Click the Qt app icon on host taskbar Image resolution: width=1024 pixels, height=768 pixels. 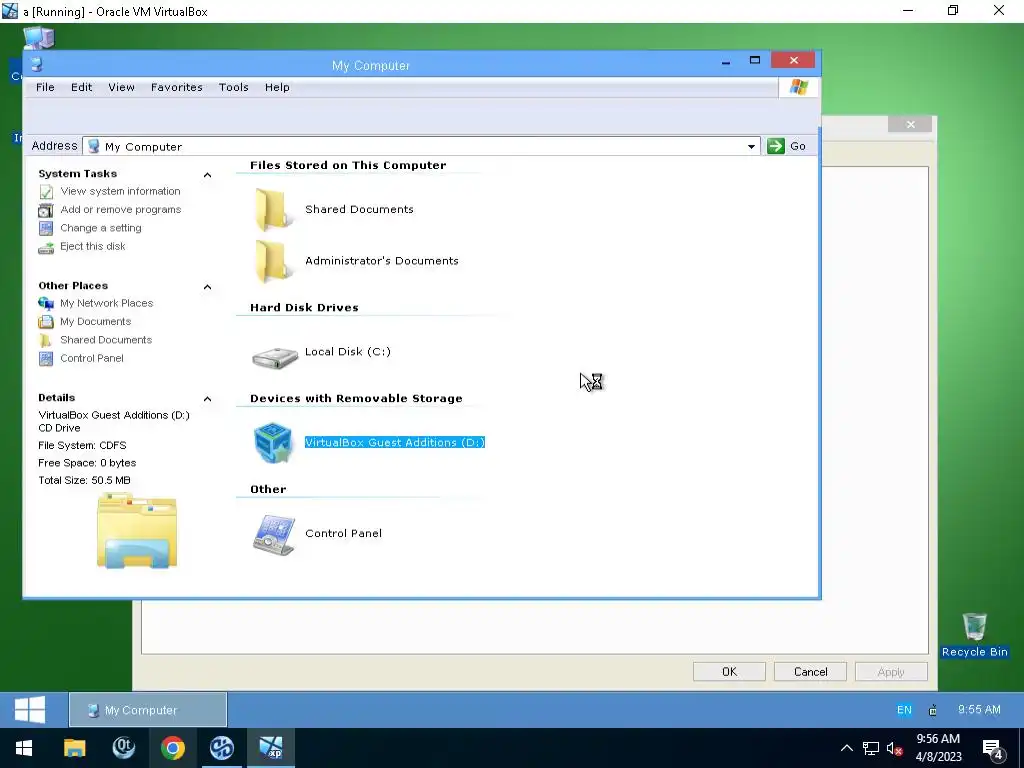click(123, 748)
